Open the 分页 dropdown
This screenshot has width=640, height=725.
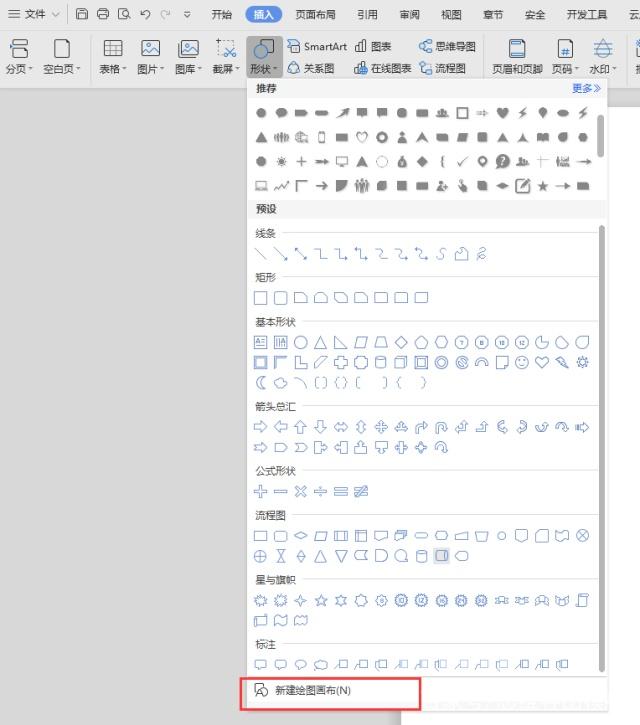coord(19,56)
